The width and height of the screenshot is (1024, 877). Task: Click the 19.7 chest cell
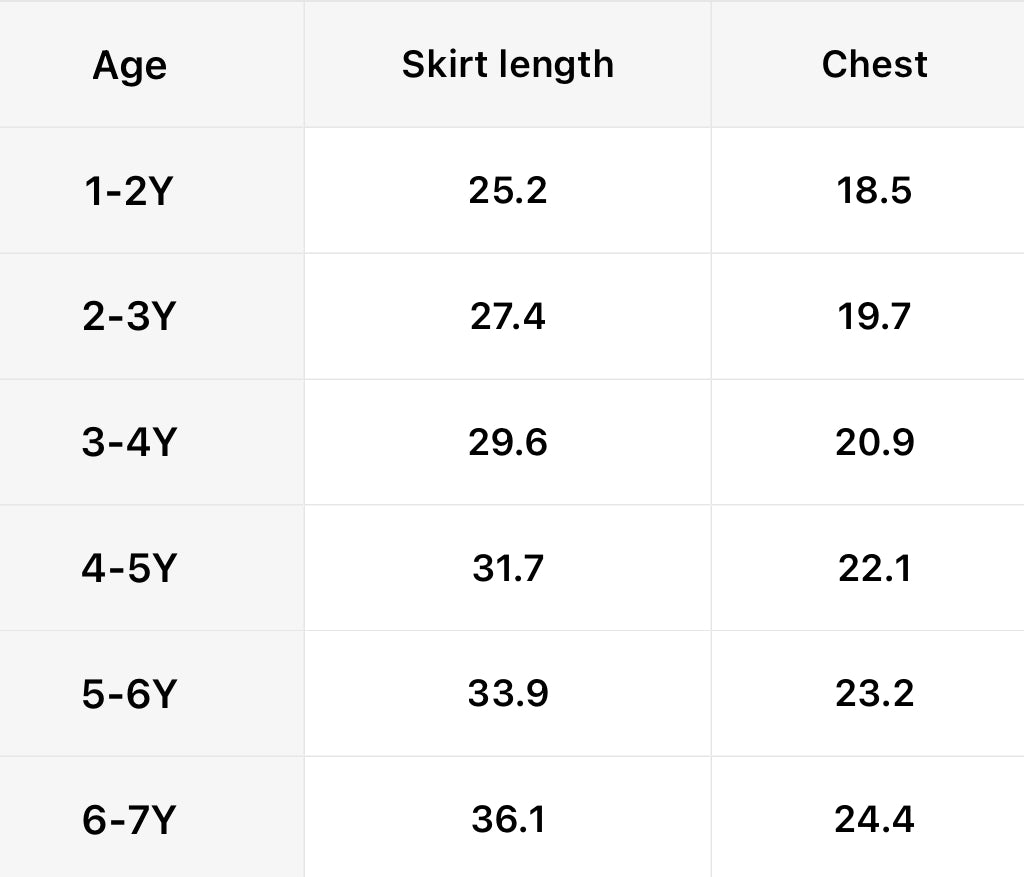click(x=874, y=317)
